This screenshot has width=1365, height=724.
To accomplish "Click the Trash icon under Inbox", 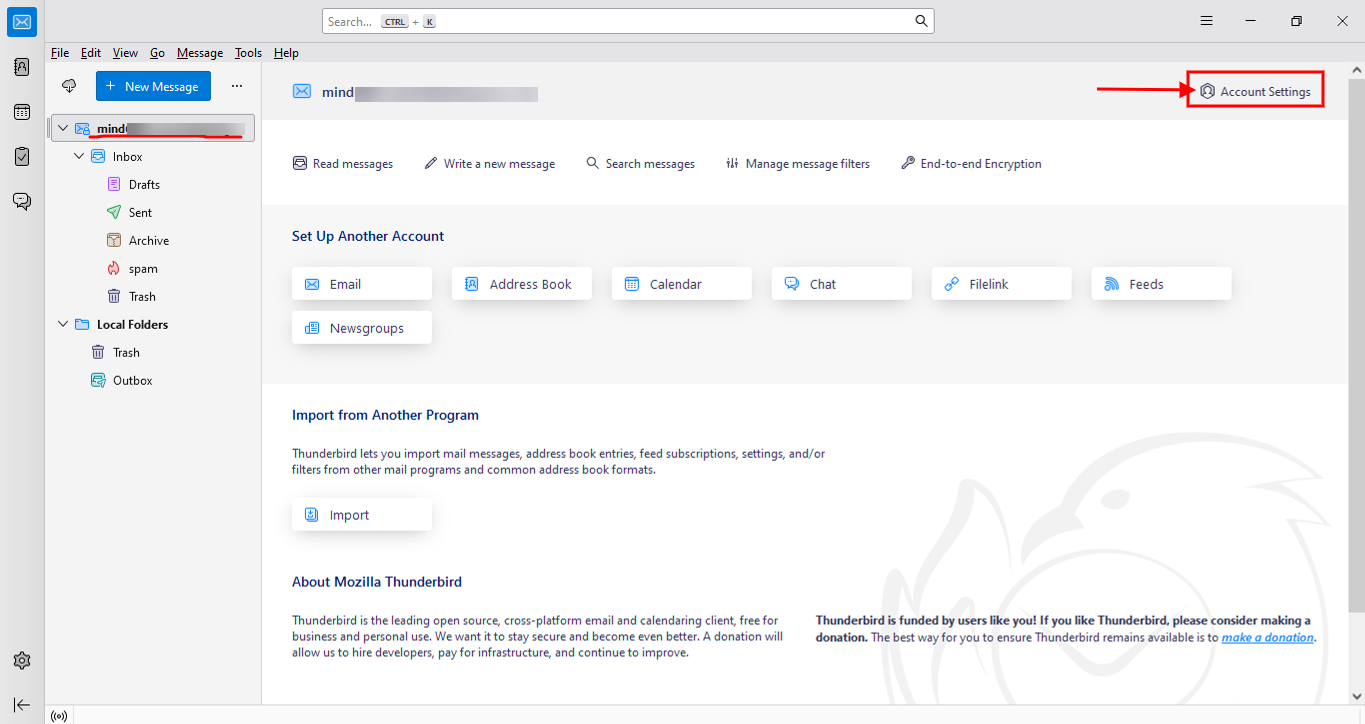I will click(x=114, y=297).
